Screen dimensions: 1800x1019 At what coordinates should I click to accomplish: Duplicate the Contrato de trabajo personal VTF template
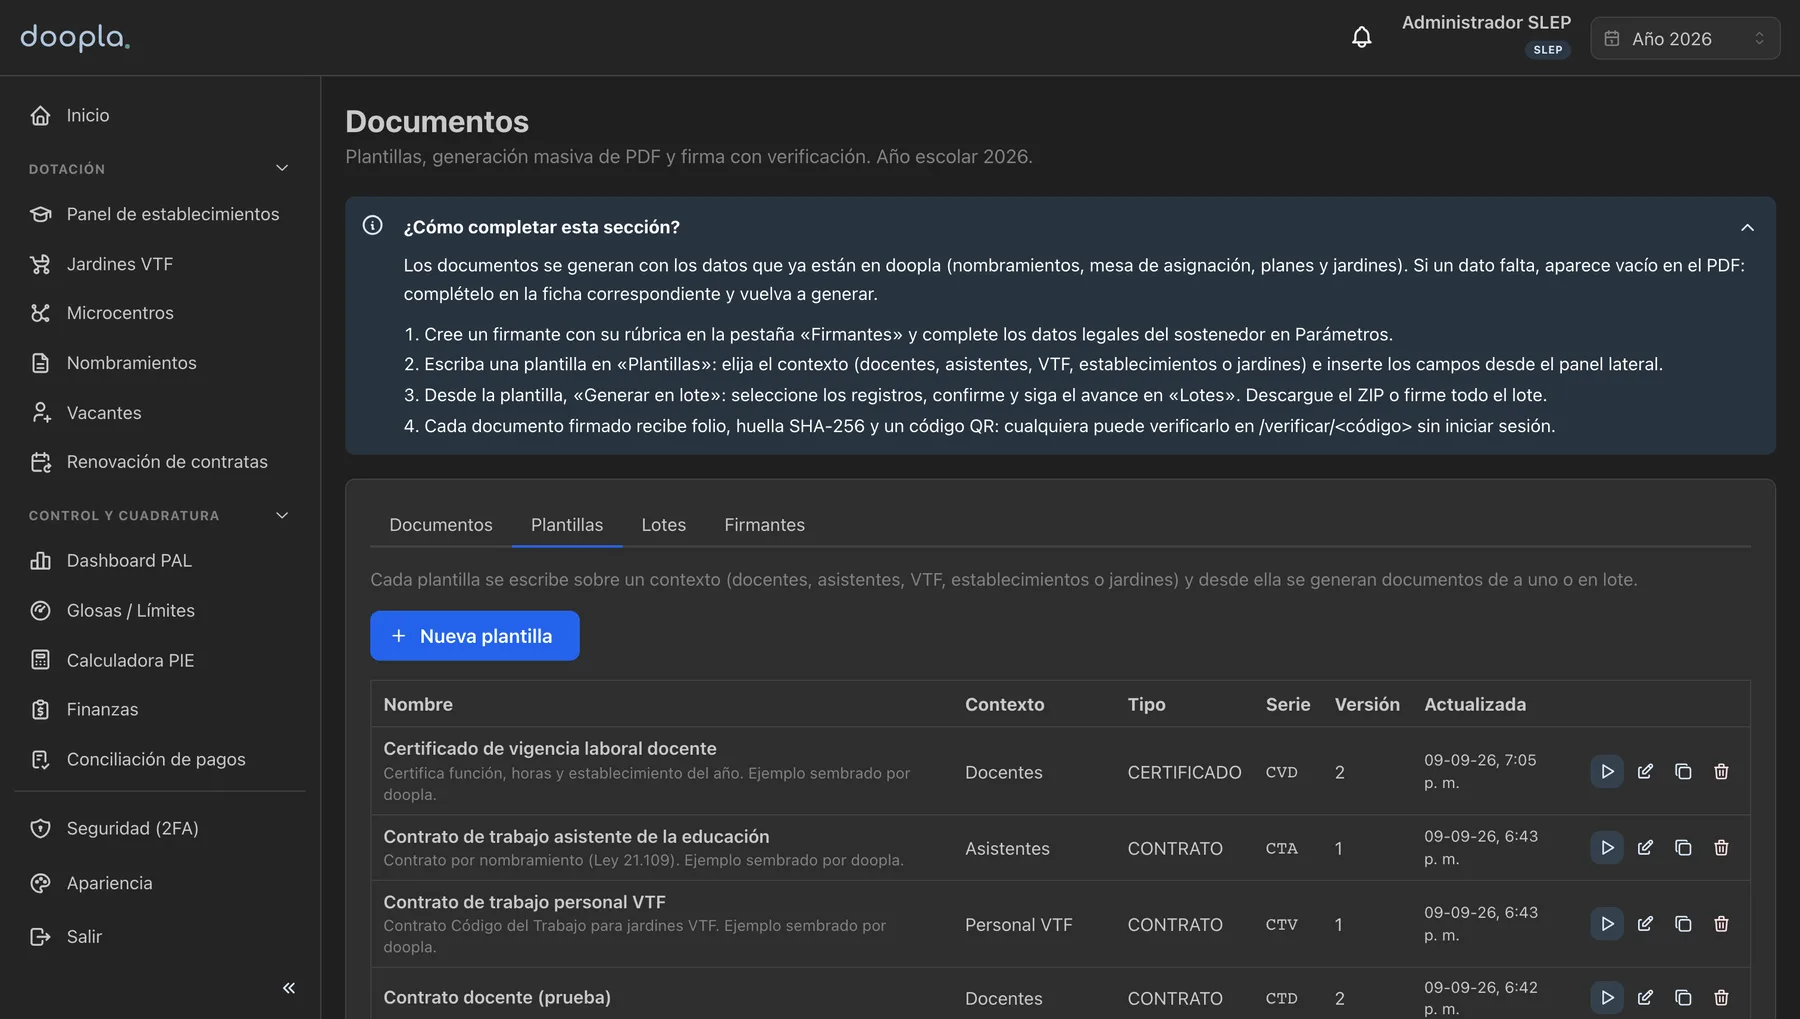coord(1683,924)
